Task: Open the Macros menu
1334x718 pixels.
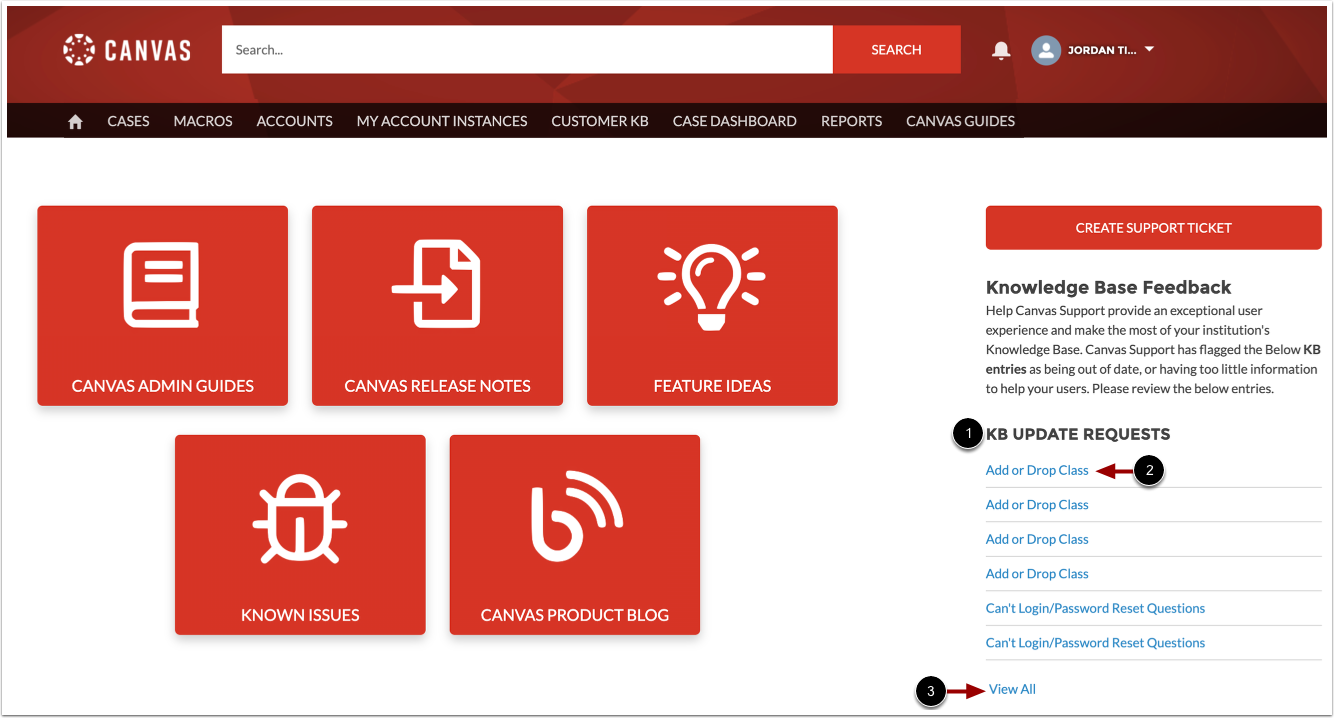Action: [x=203, y=121]
